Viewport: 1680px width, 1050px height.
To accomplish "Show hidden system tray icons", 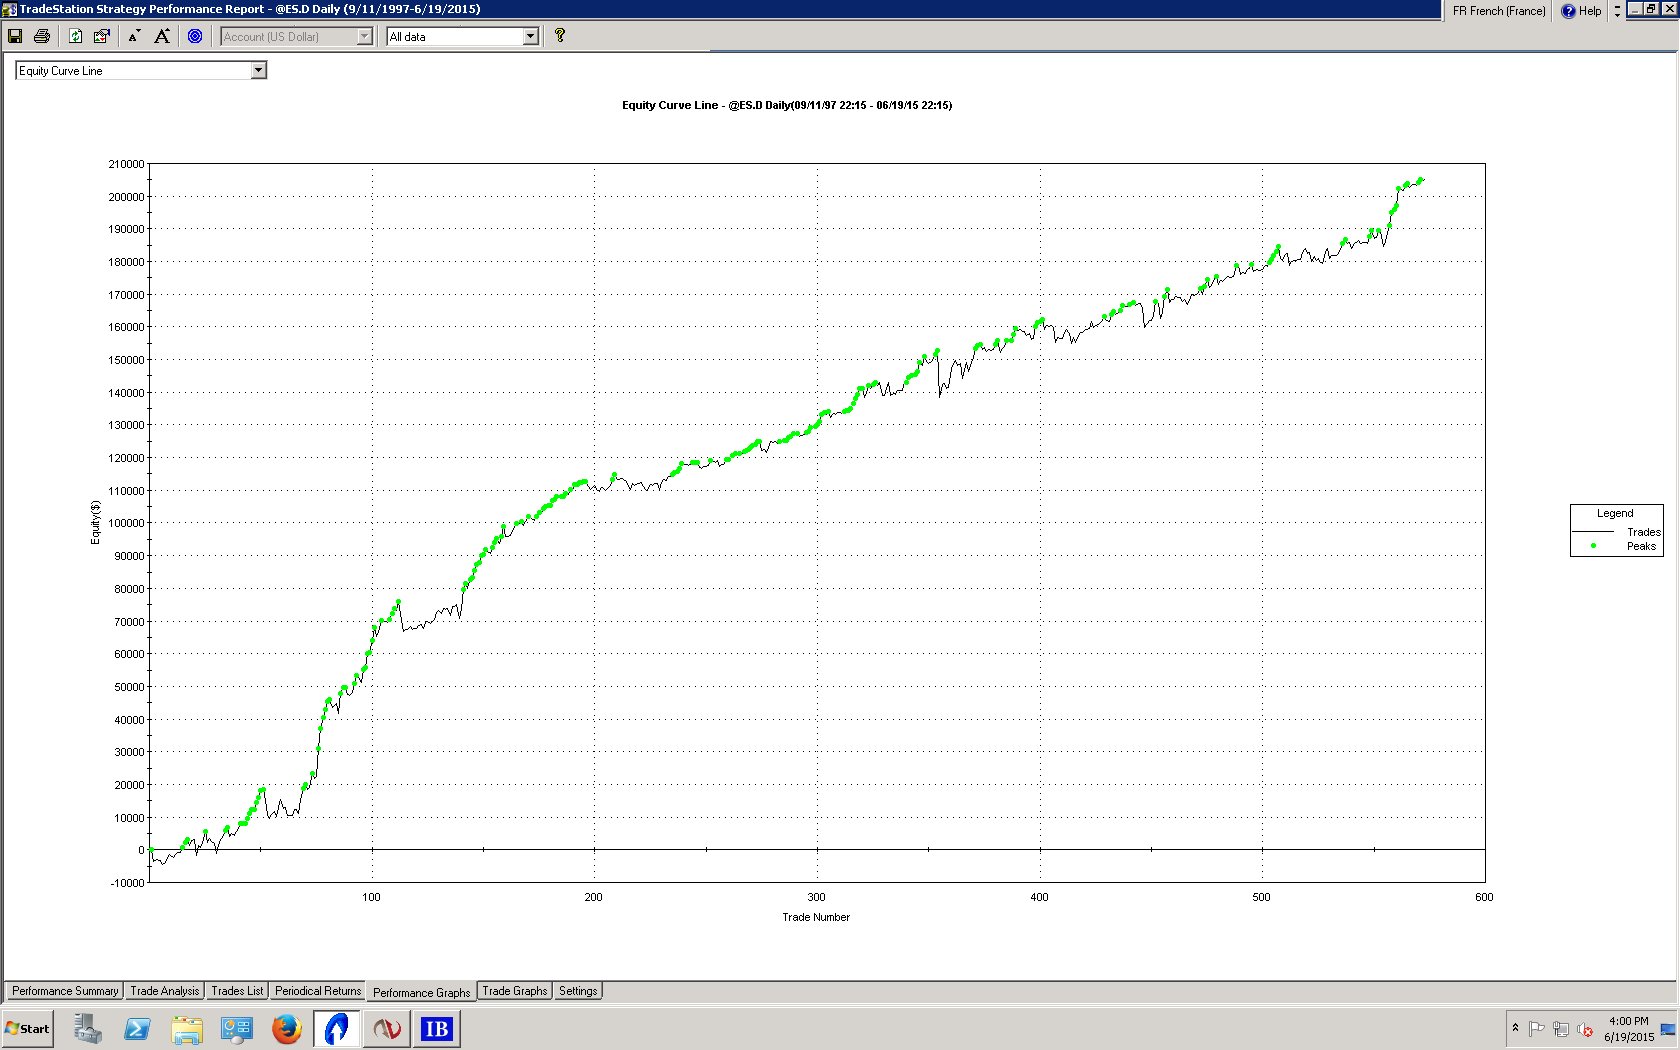I will pos(1515,1028).
